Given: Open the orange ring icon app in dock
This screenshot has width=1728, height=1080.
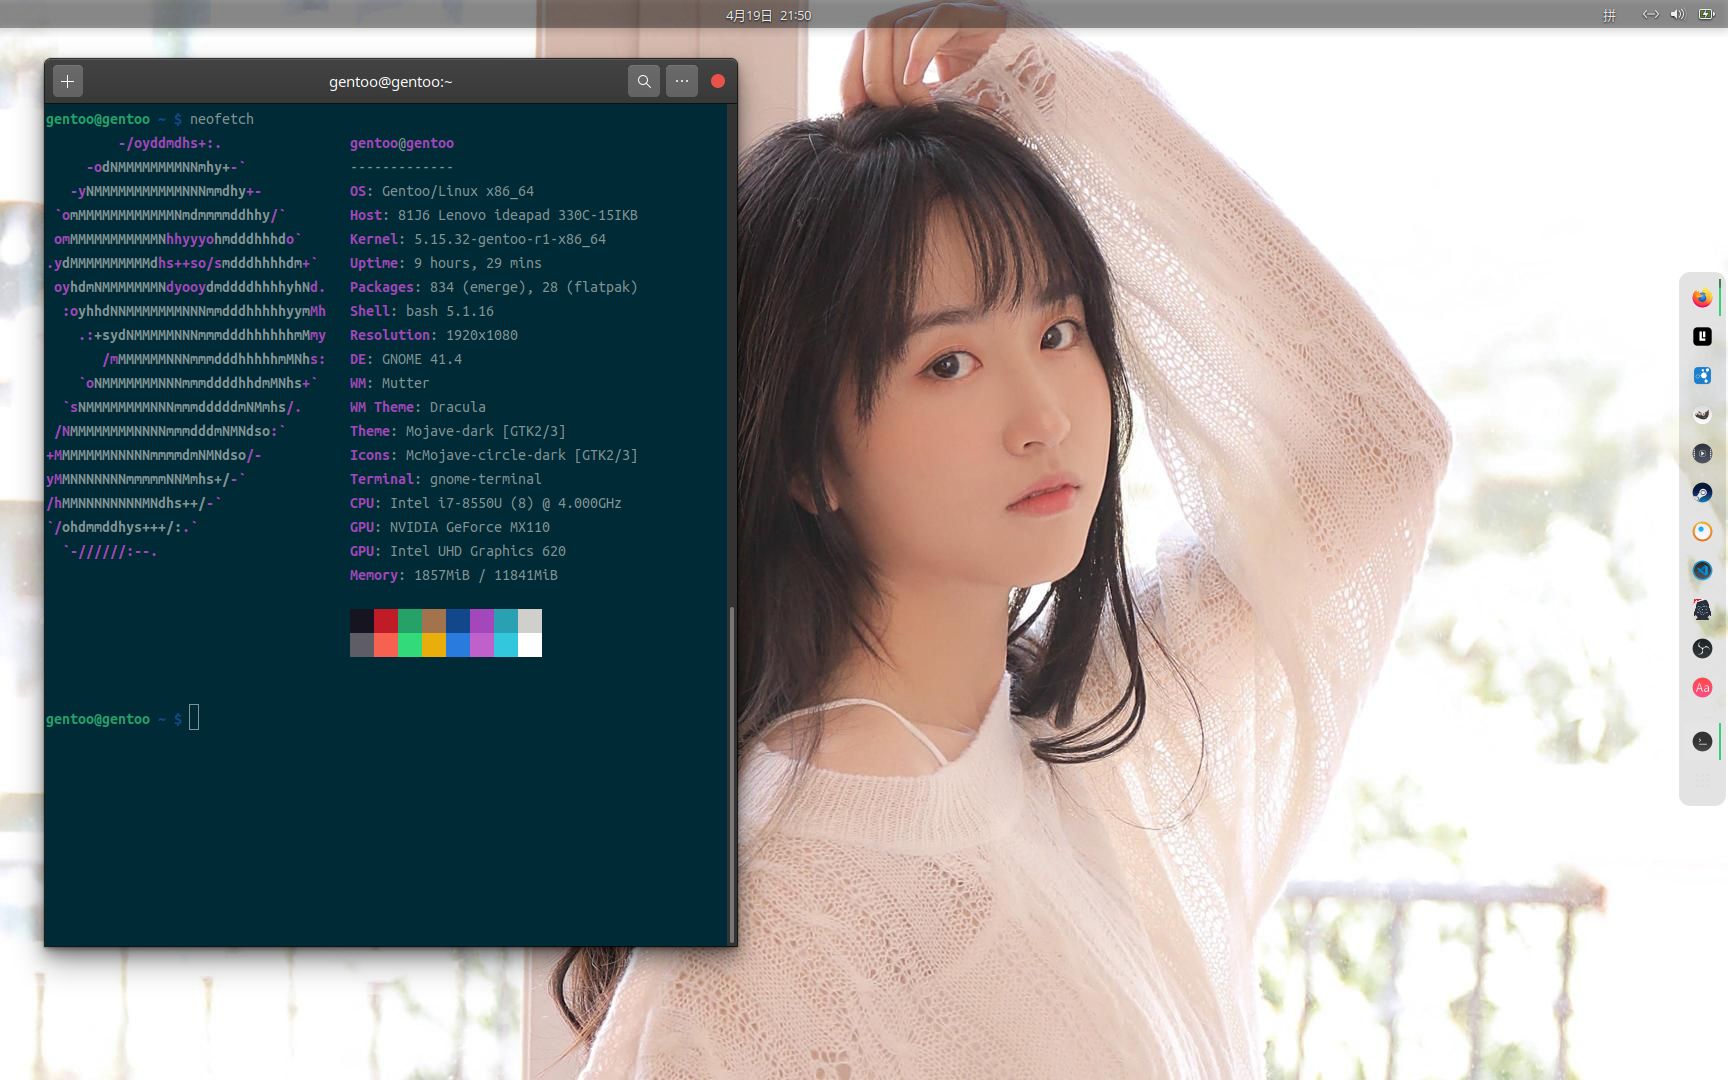Looking at the screenshot, I should (x=1702, y=532).
